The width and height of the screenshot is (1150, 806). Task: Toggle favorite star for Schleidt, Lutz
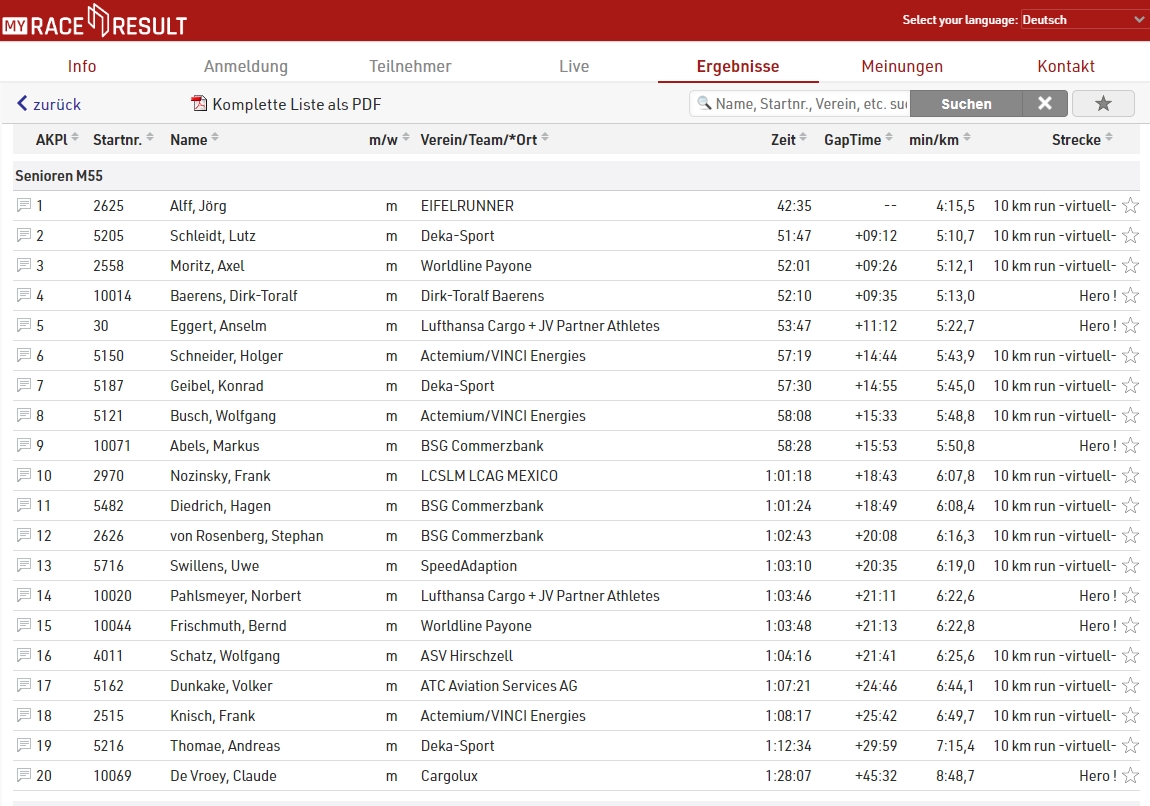click(1130, 235)
